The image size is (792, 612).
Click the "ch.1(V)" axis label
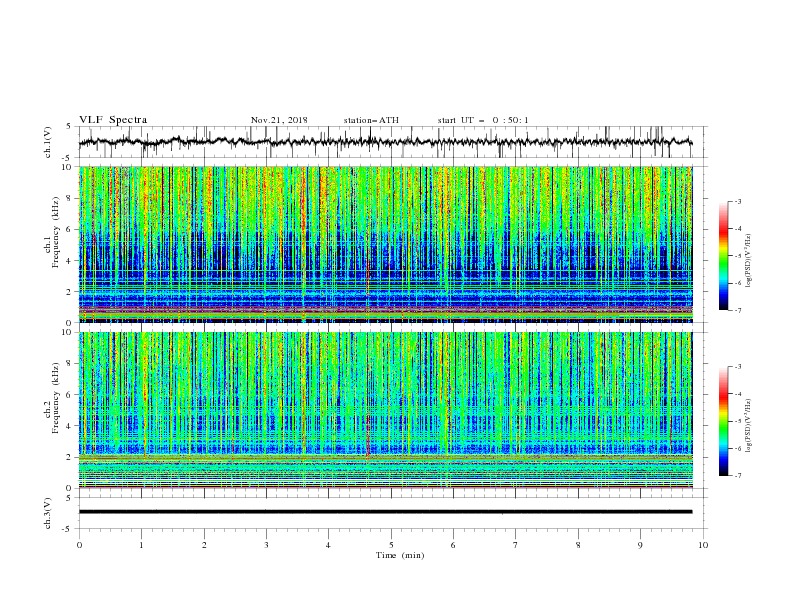pos(48,142)
